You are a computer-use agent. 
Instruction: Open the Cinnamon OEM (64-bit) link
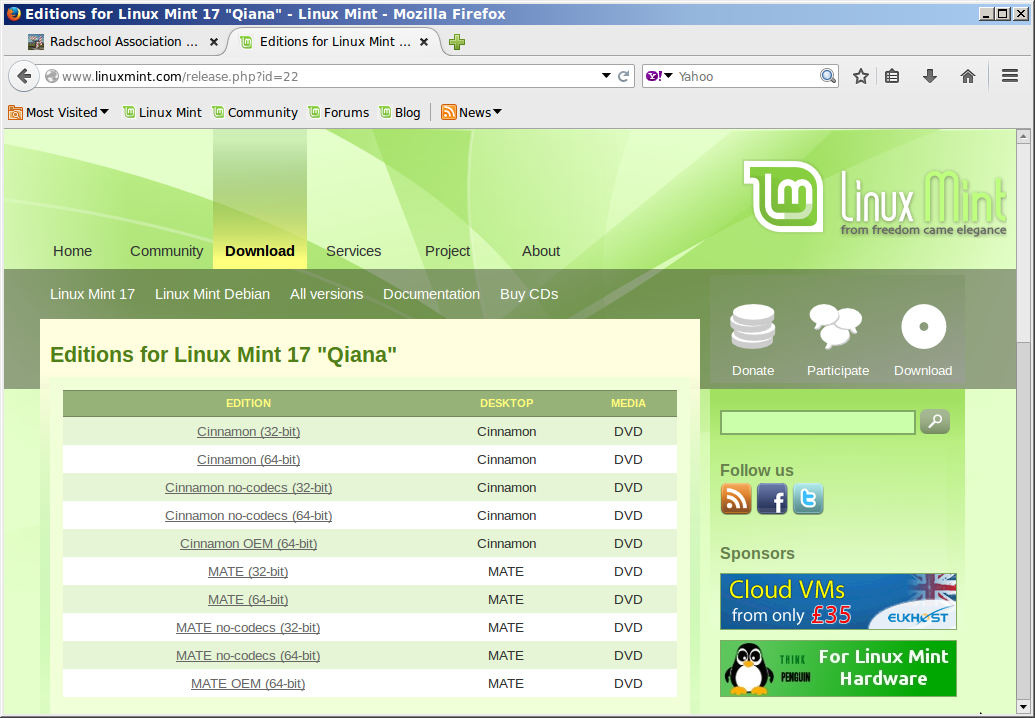click(248, 544)
